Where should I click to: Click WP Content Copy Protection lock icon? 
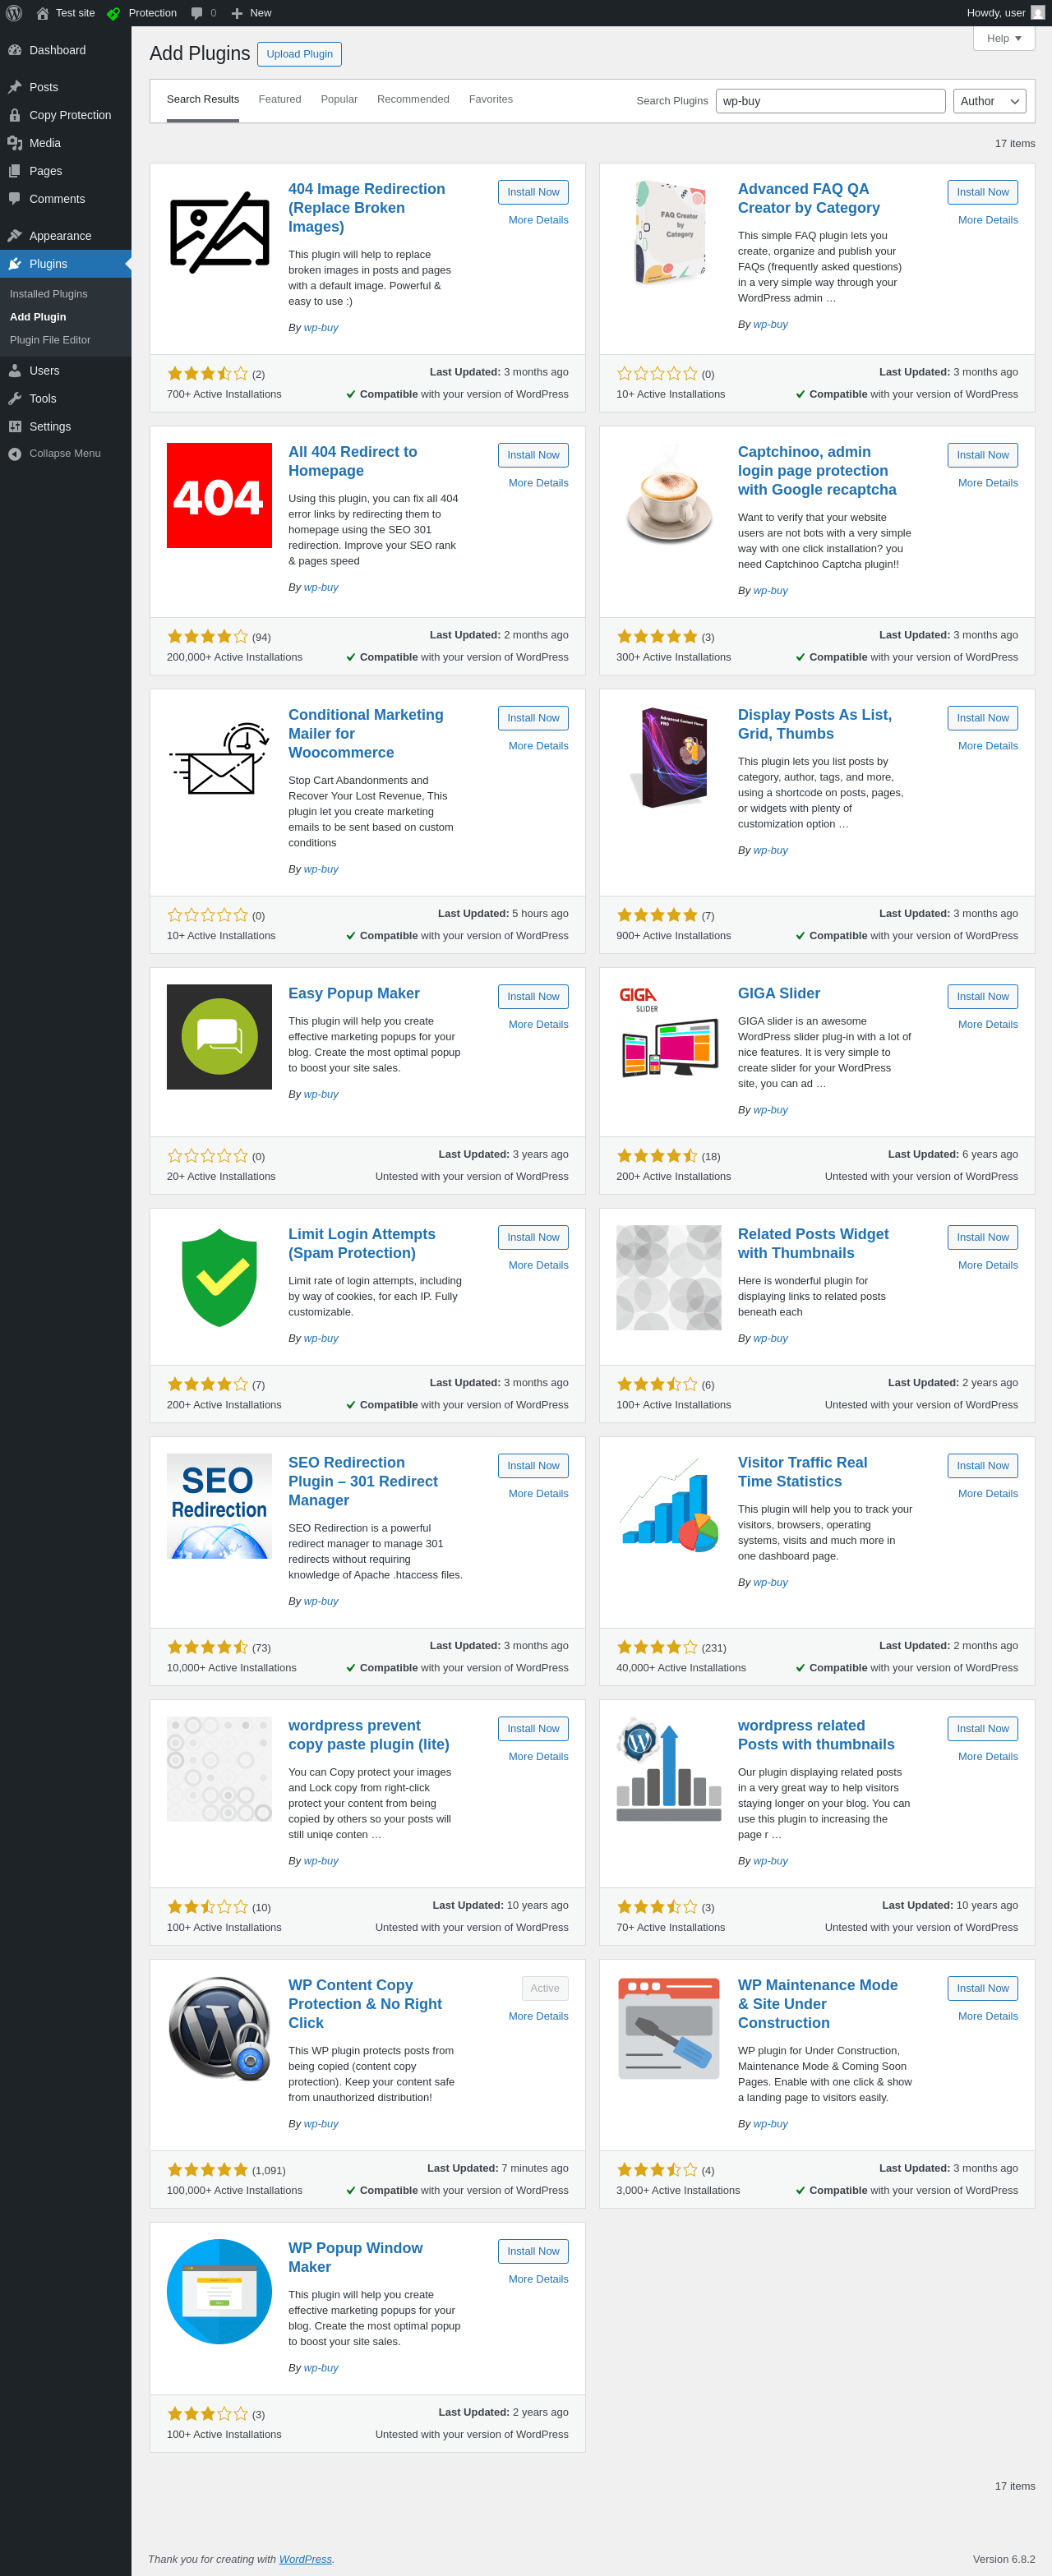[x=219, y=2029]
